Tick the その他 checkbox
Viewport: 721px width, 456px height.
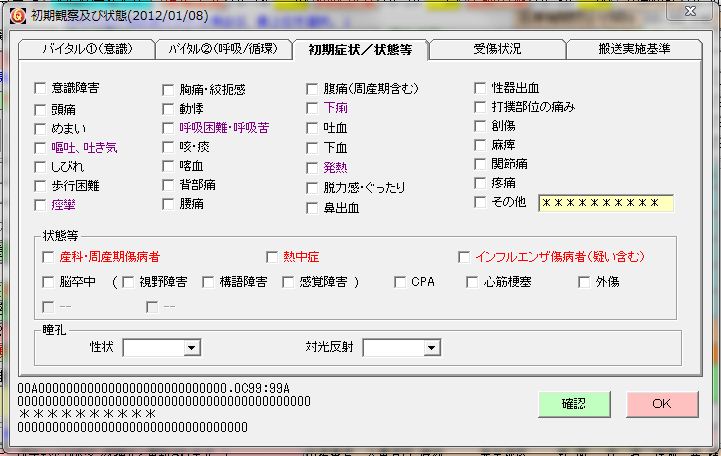pos(481,202)
